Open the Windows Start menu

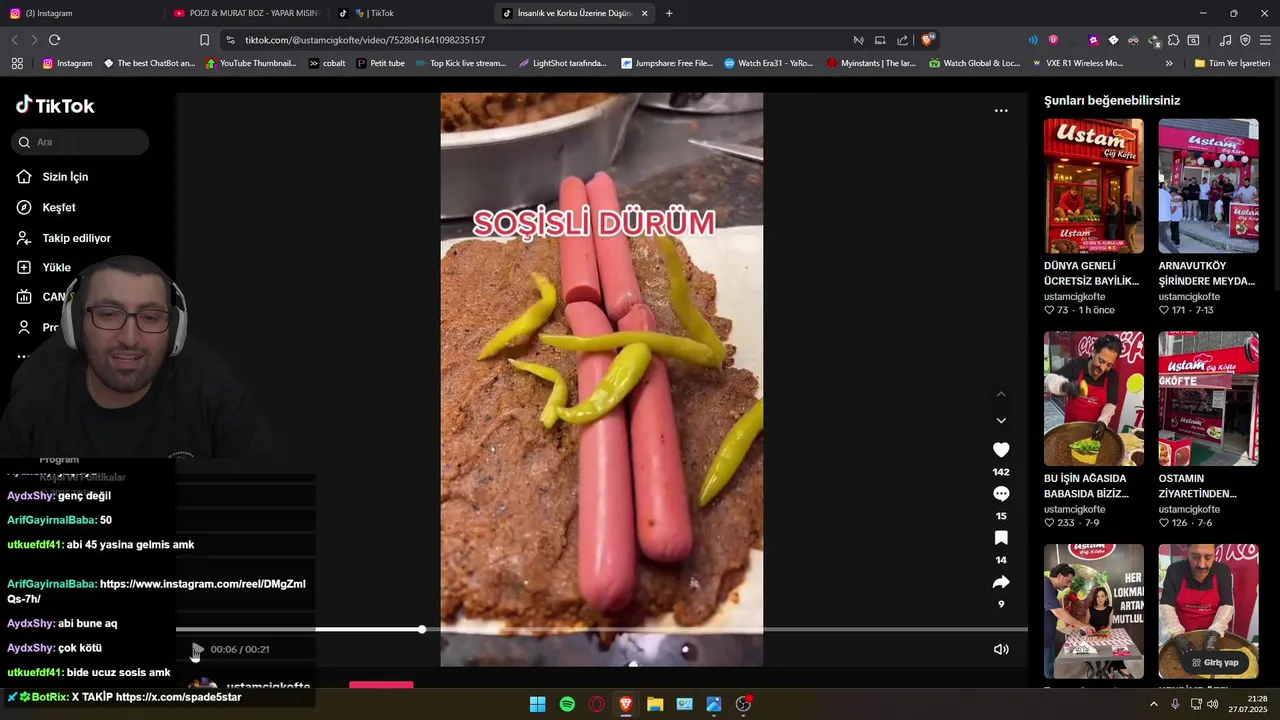(x=537, y=704)
